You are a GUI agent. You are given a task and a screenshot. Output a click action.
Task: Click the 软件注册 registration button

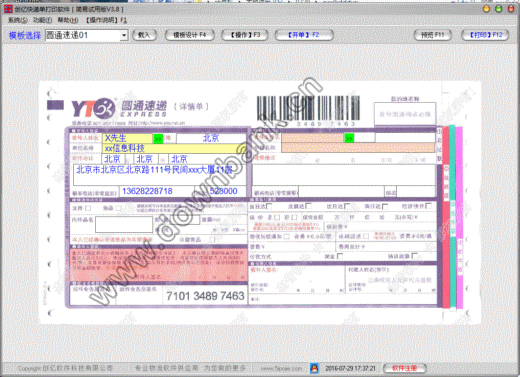405,368
